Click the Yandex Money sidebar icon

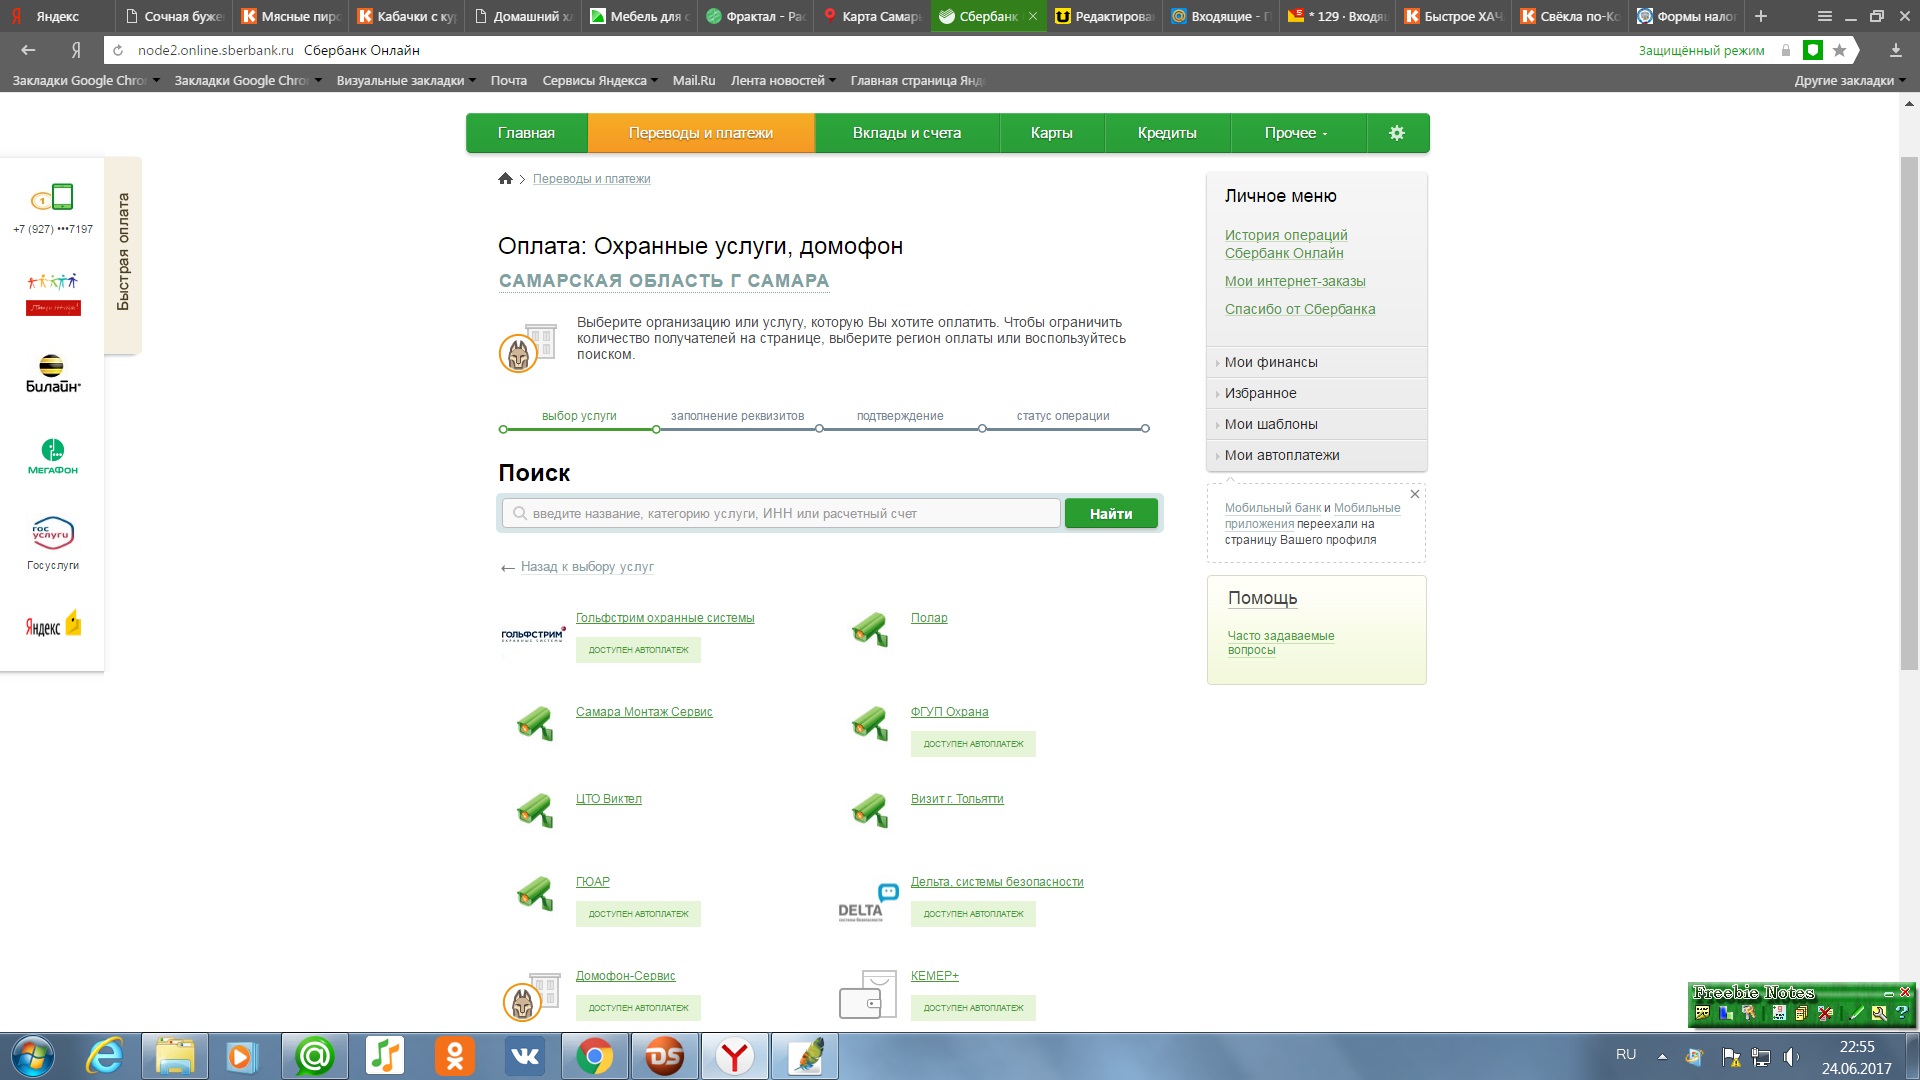coord(53,625)
